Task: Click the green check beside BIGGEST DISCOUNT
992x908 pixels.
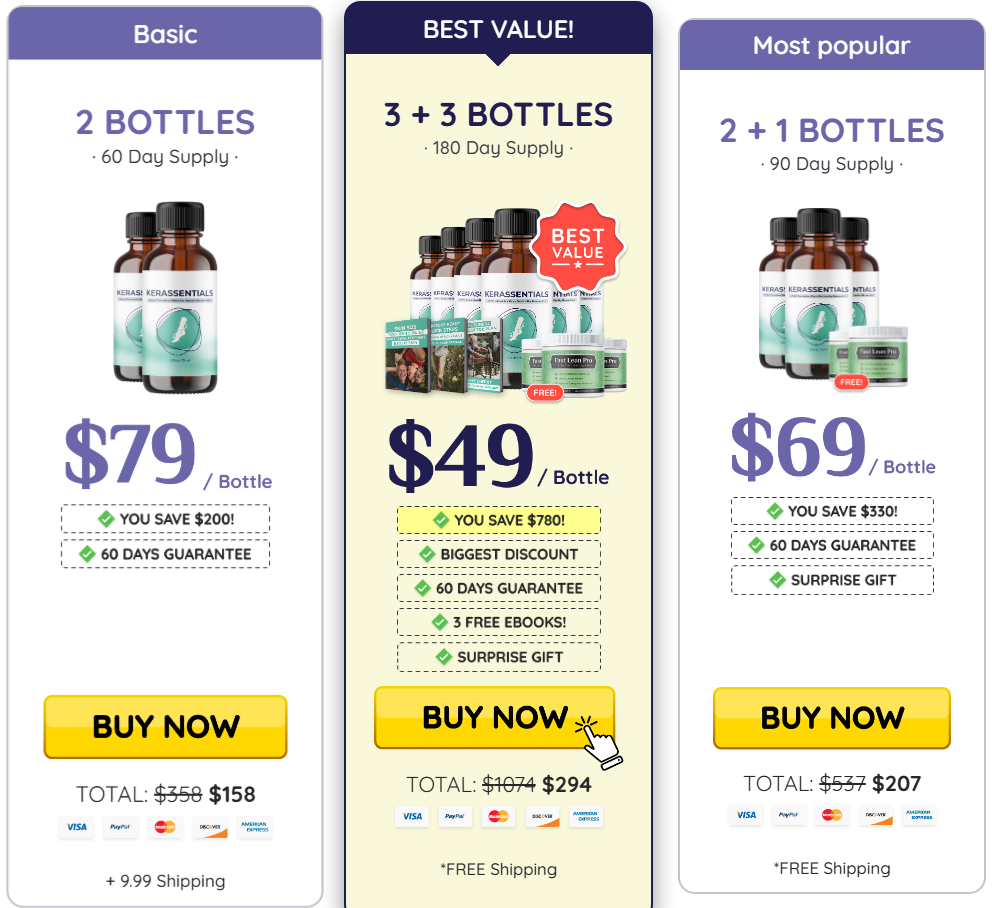Action: click(x=427, y=554)
